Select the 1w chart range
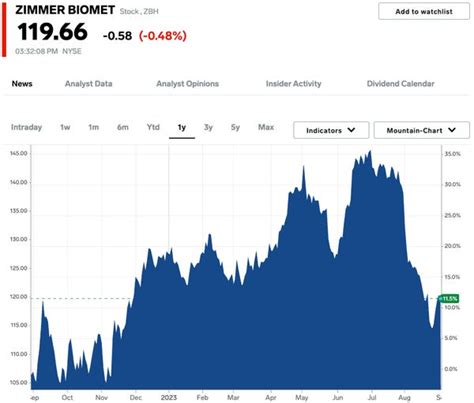This screenshot has height=403, width=474. click(x=65, y=127)
